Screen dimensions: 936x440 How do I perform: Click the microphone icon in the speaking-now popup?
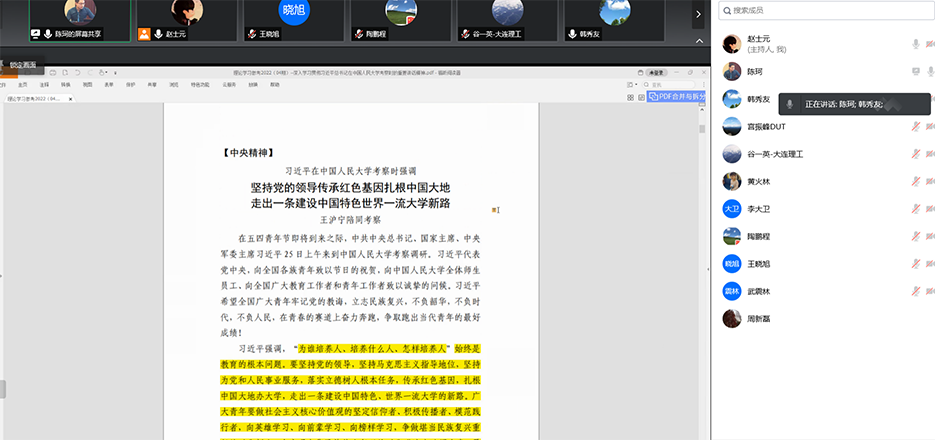tap(790, 104)
